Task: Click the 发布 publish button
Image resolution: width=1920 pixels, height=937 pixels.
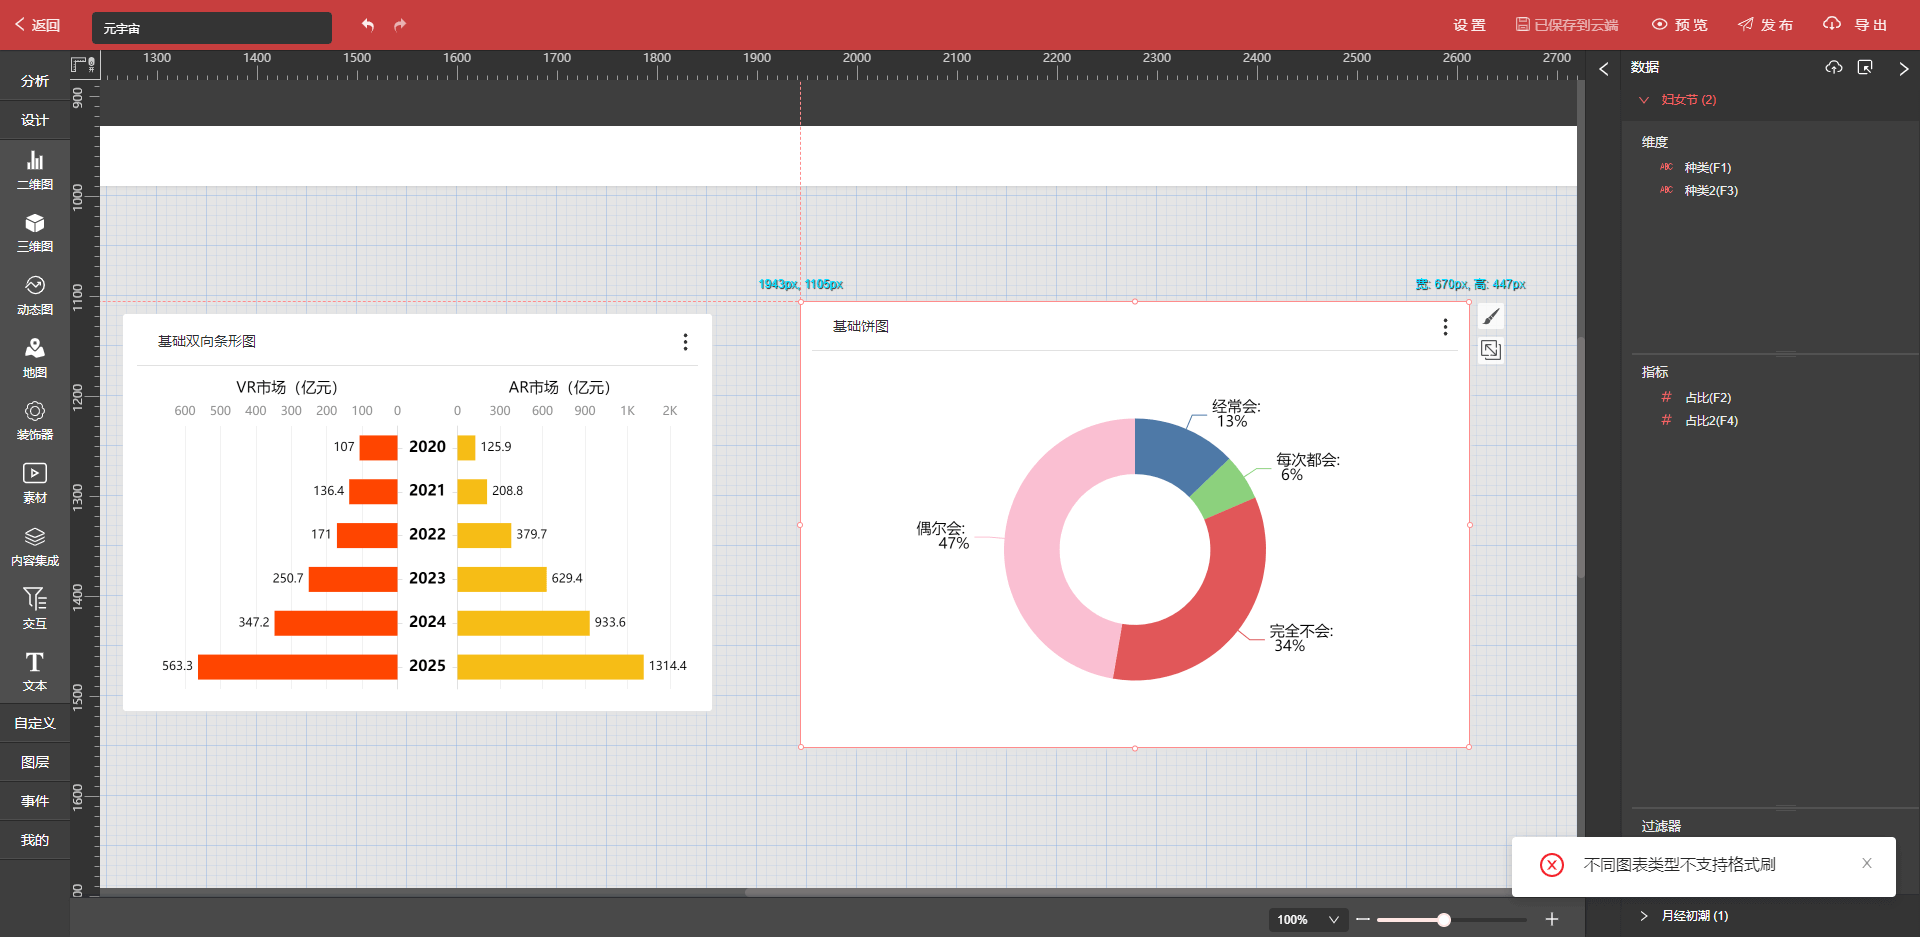Action: pyautogui.click(x=1766, y=25)
